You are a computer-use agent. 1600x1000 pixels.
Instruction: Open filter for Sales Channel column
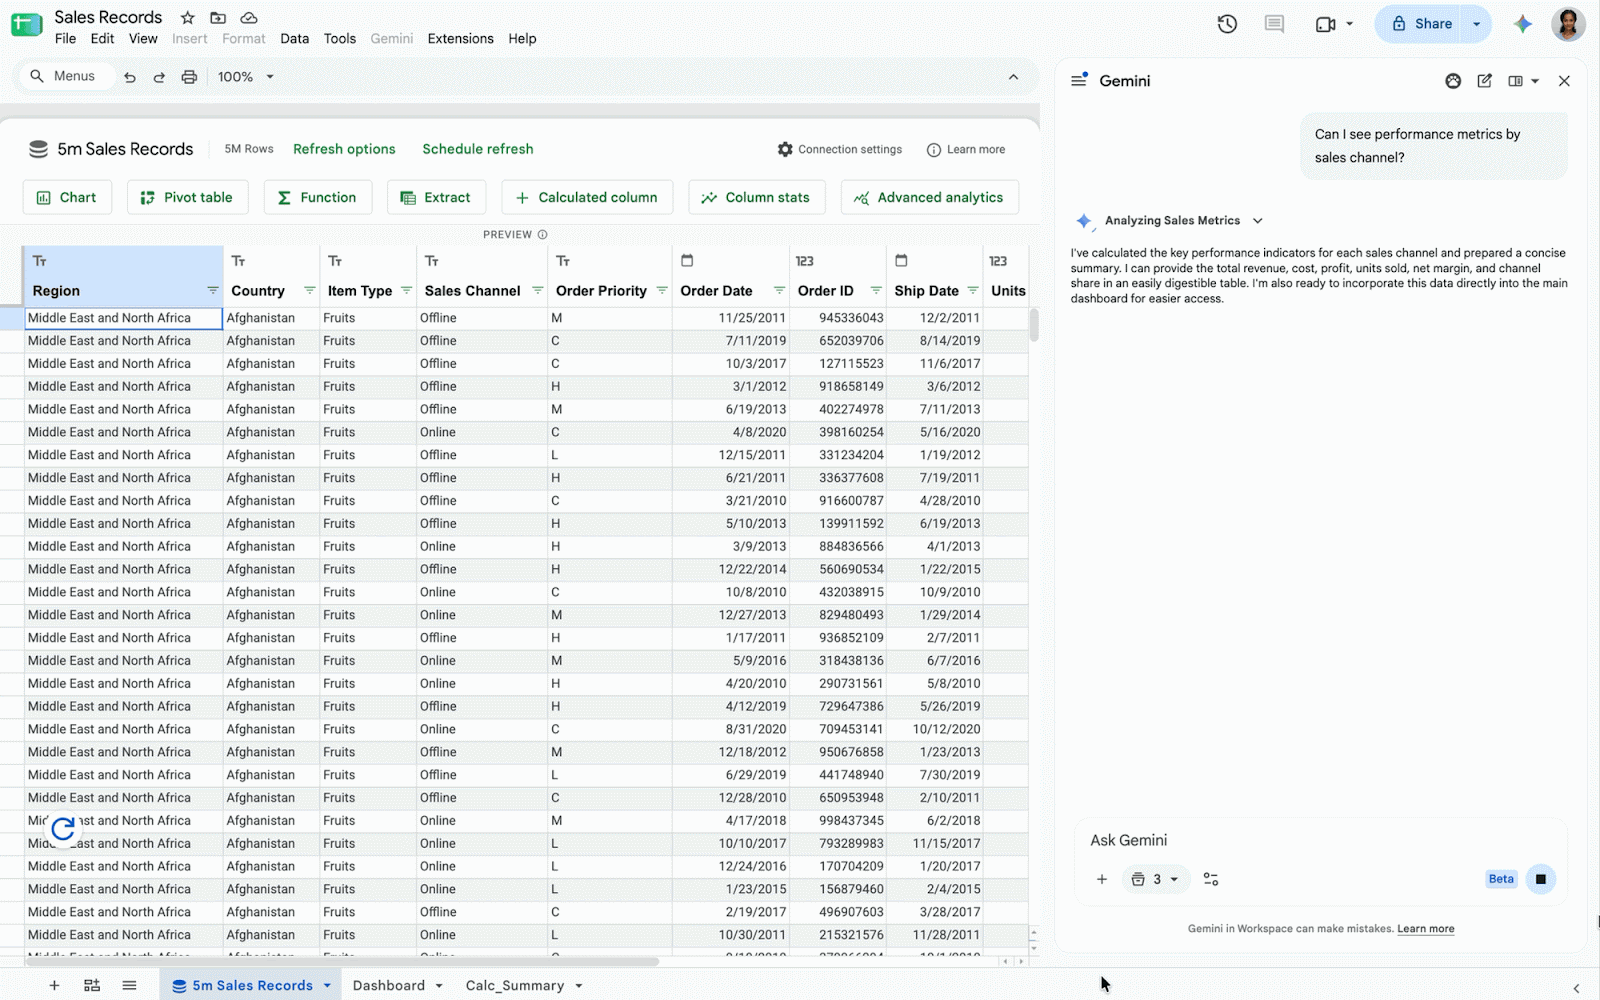[x=538, y=291]
